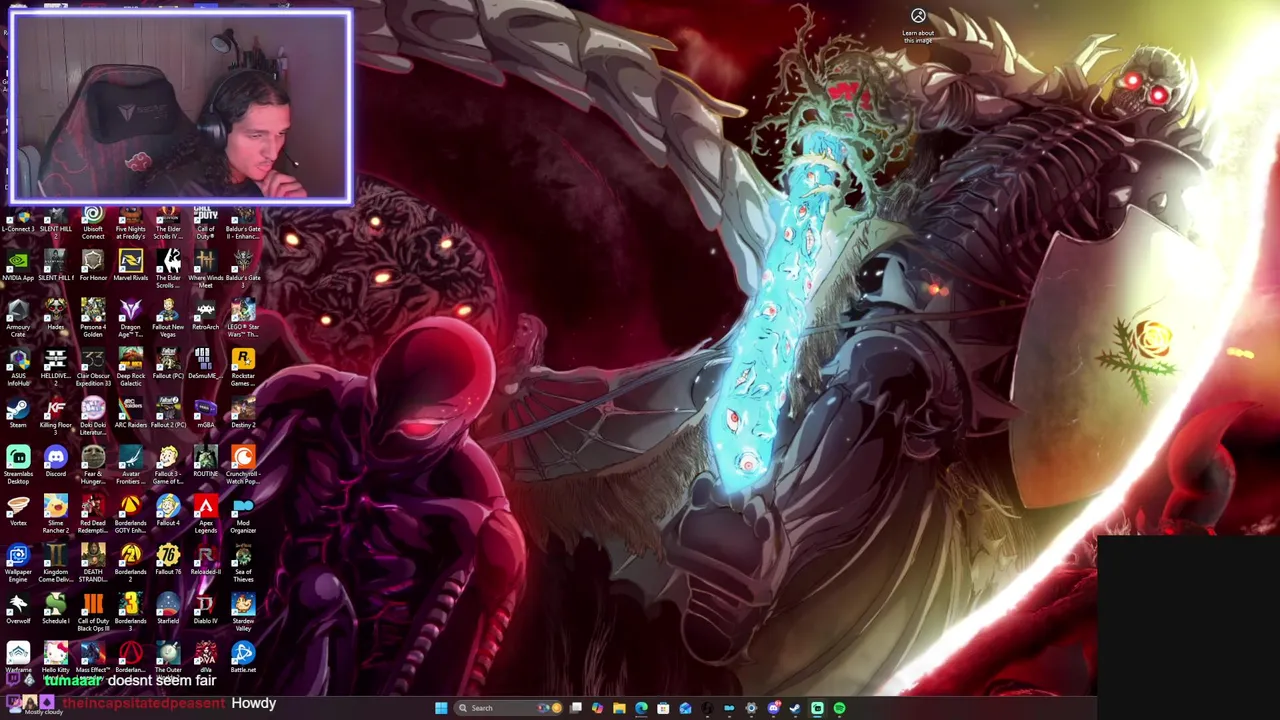Open the Battle.net launcher shortcut
This screenshot has width=1280, height=720.
(x=243, y=658)
